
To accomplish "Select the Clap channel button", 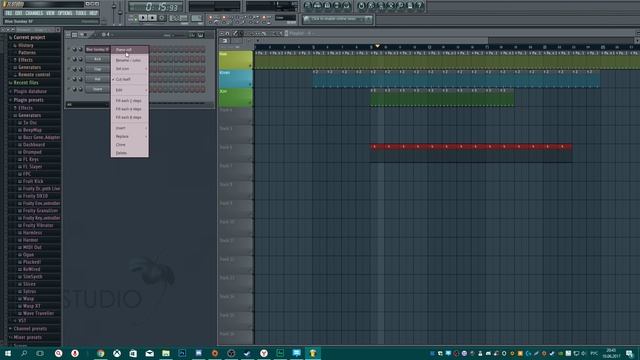I will [x=98, y=69].
